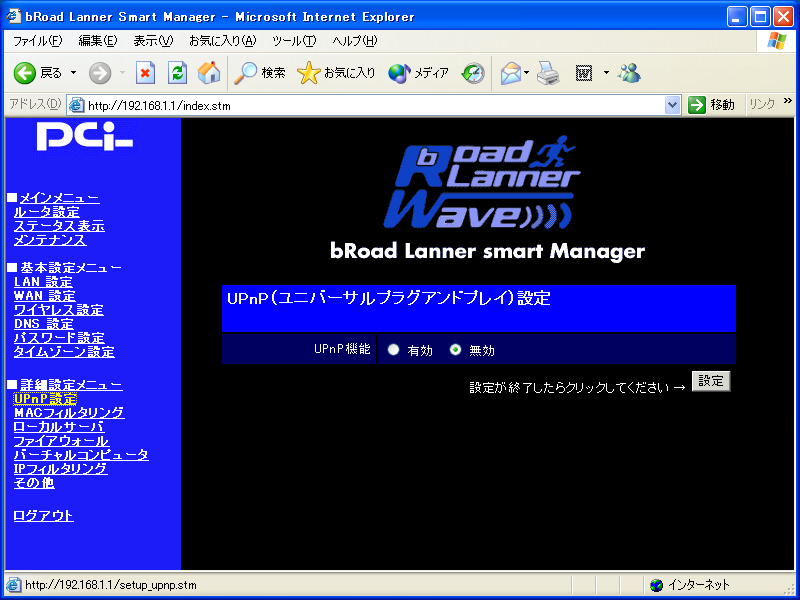Open the Edit button dropdown arrow
Viewport: 800px width, 600px height.
(x=606, y=73)
